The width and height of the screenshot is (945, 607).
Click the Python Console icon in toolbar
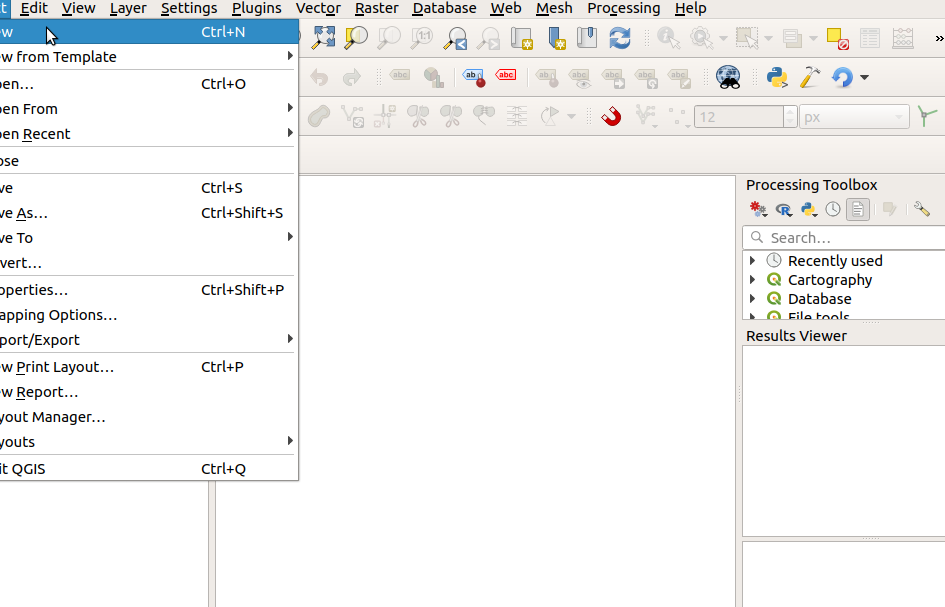coord(776,77)
